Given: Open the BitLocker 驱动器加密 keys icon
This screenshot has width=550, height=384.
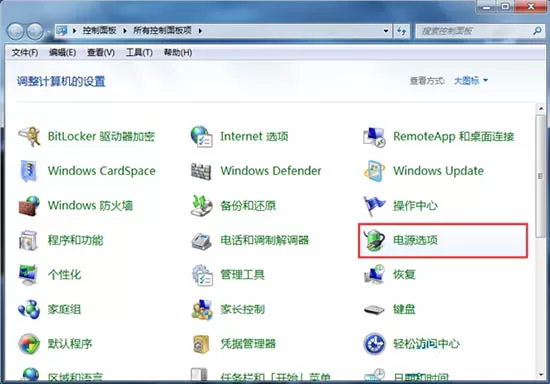Looking at the screenshot, I should pyautogui.click(x=29, y=136).
